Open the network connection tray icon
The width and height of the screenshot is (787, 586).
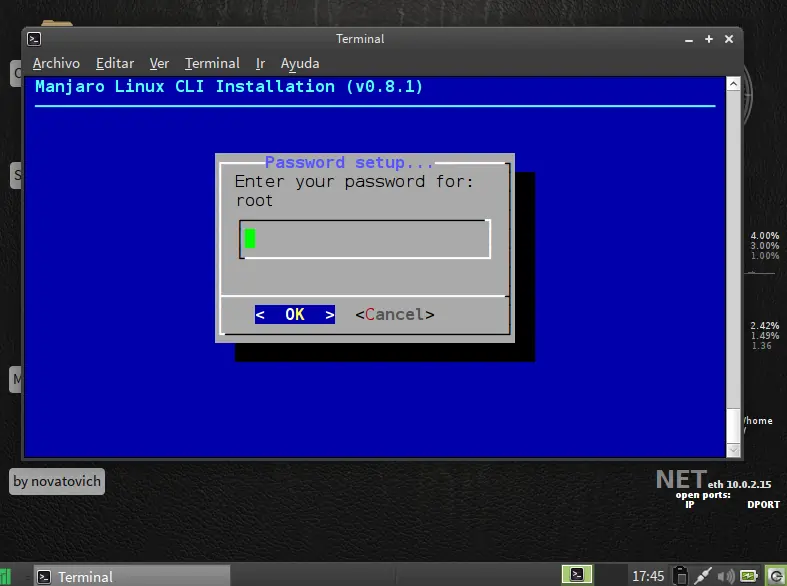tap(703, 576)
